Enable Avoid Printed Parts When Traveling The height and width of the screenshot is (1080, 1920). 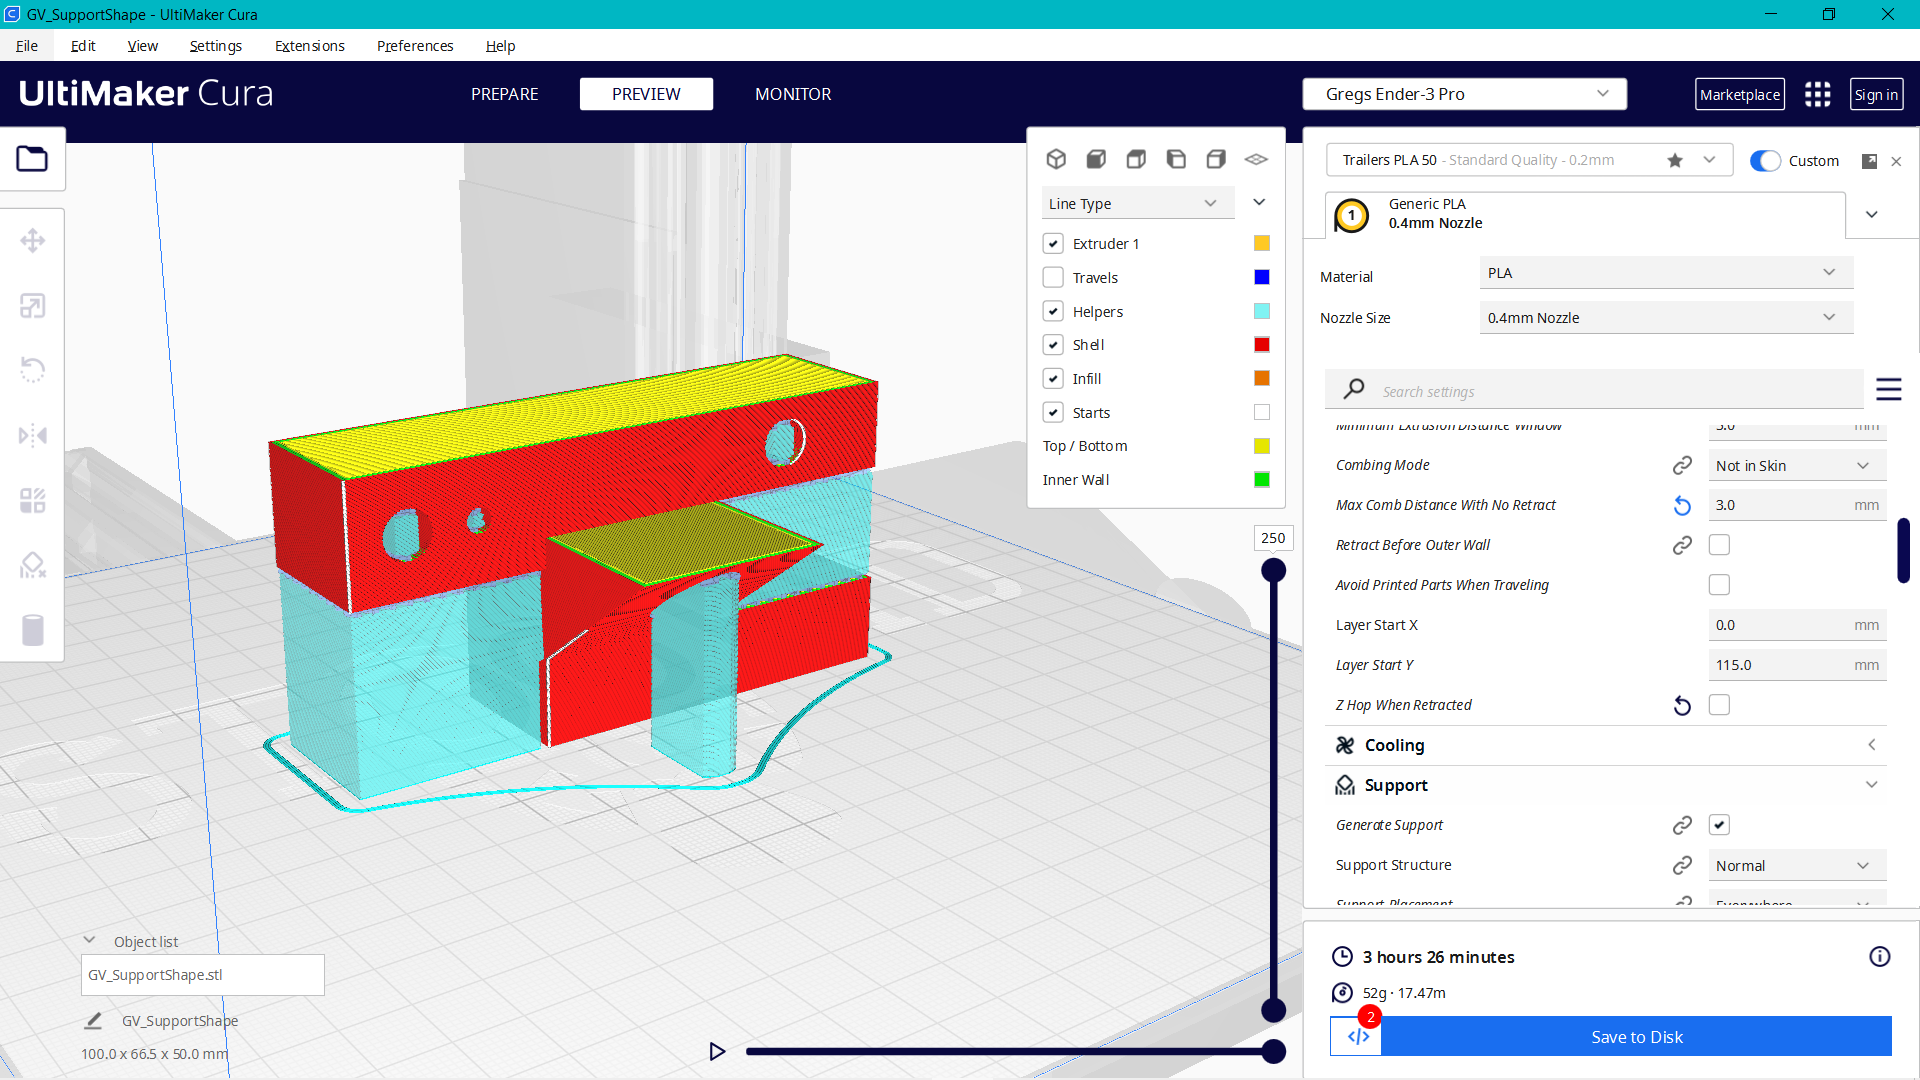tap(1719, 585)
